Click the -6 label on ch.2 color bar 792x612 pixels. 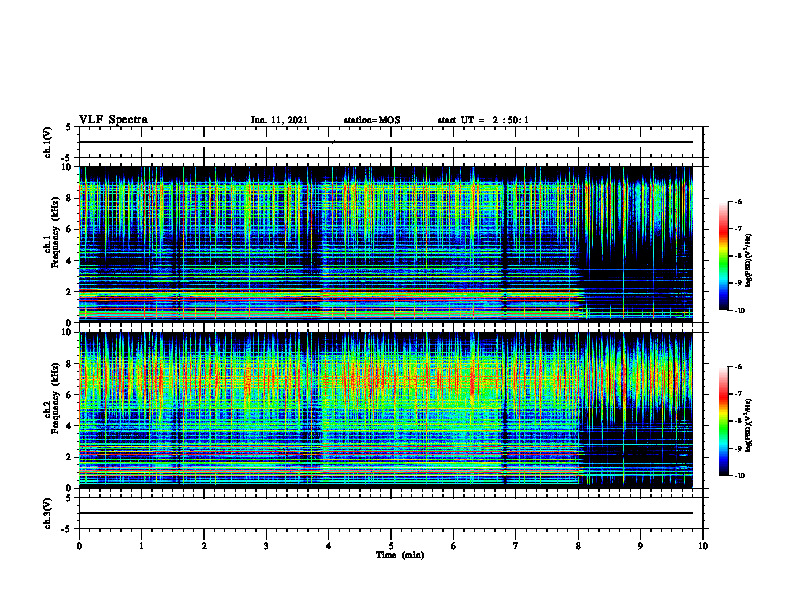[738, 368]
